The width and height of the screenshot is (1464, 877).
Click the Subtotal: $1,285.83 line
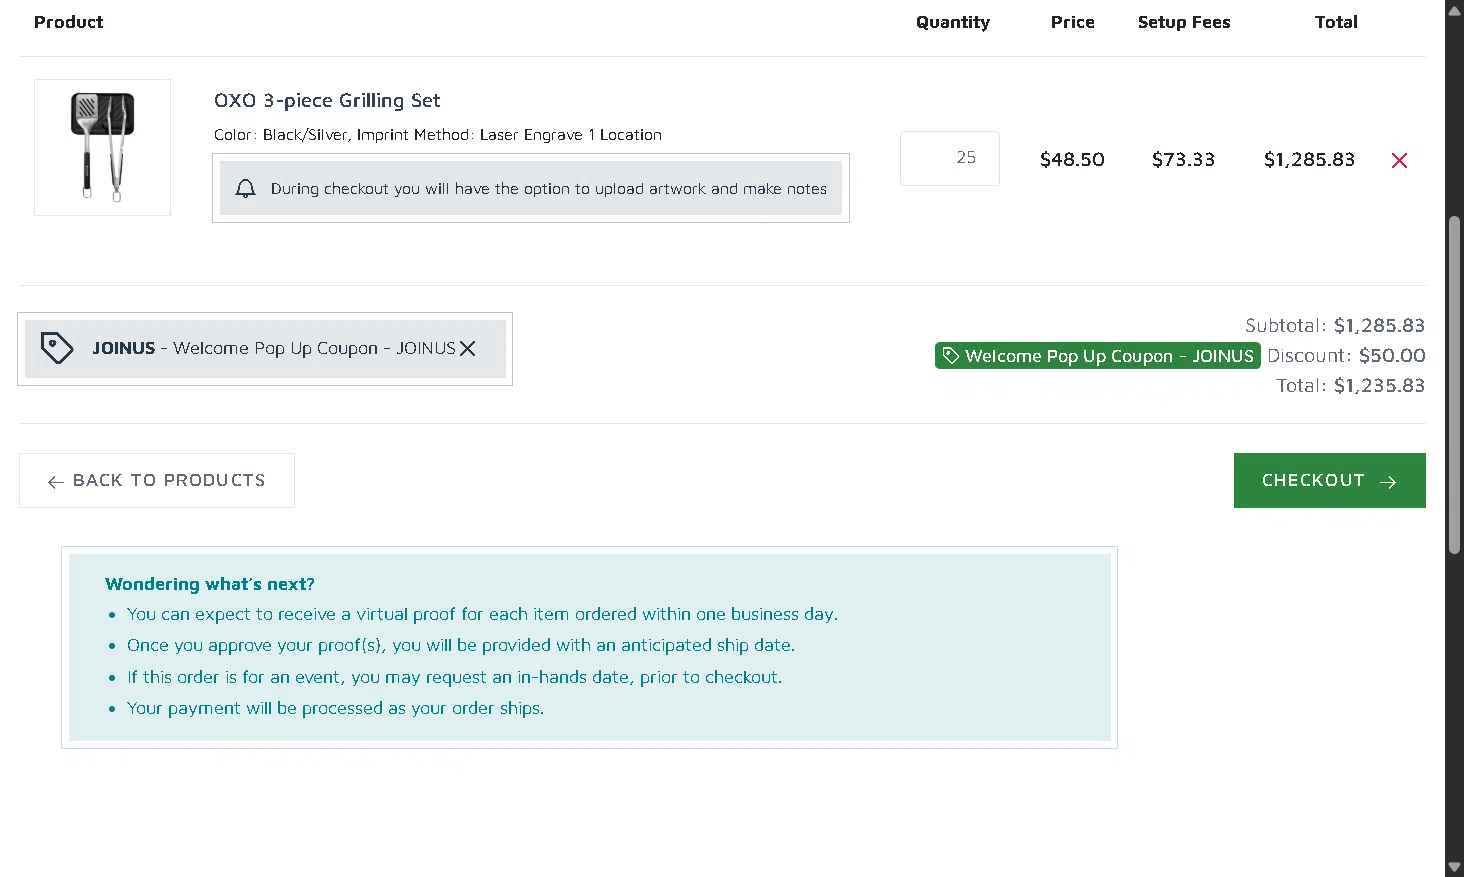click(1335, 325)
